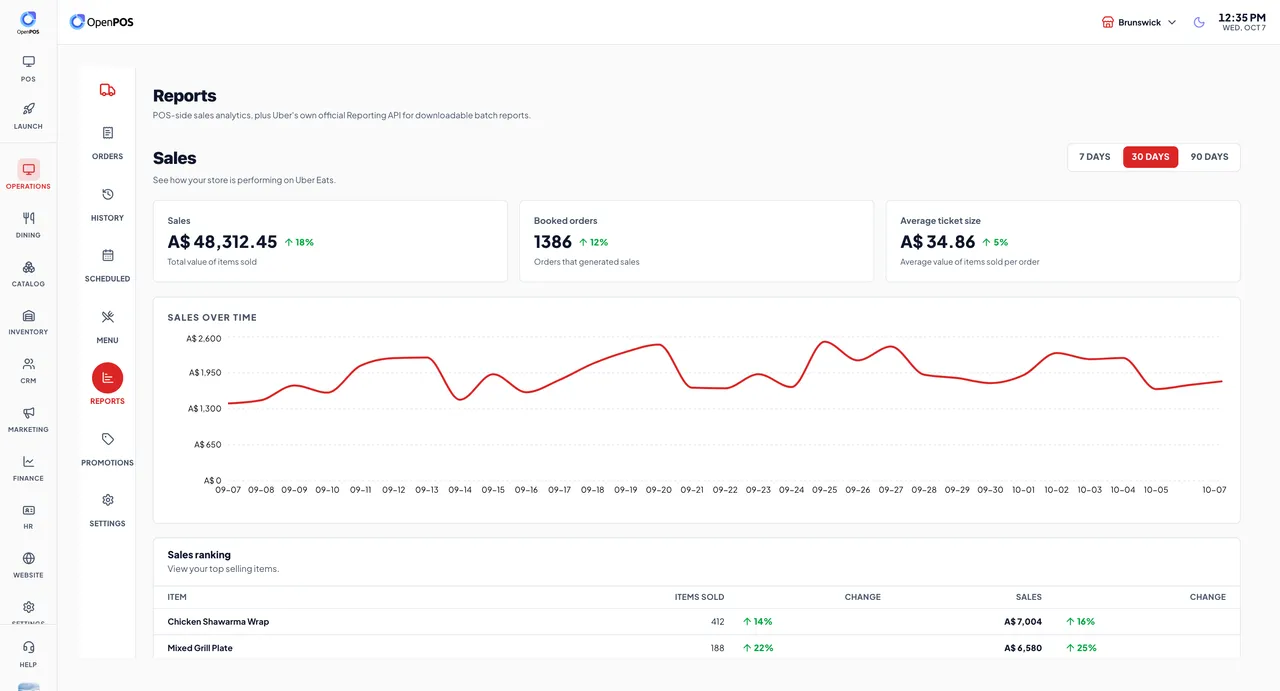
Task: Switch to 7 DAYS range
Action: (x=1095, y=157)
